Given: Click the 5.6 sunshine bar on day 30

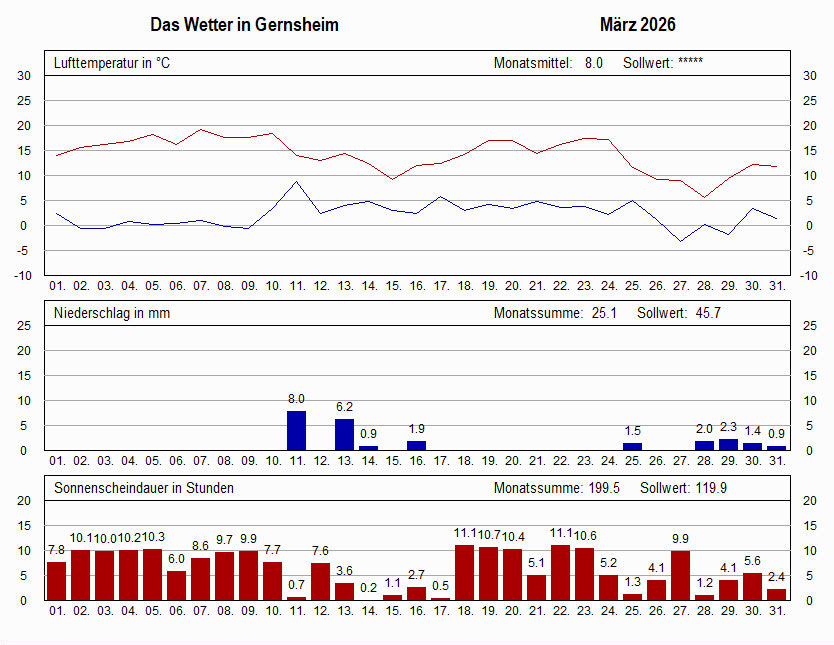Looking at the screenshot, I should coord(752,587).
